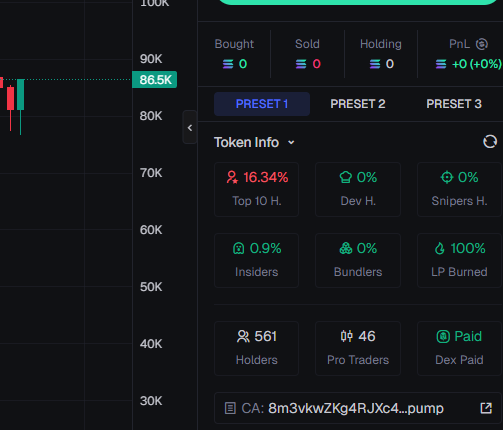Click the Holders 561 card
This screenshot has height=430, width=503.
coord(256,348)
